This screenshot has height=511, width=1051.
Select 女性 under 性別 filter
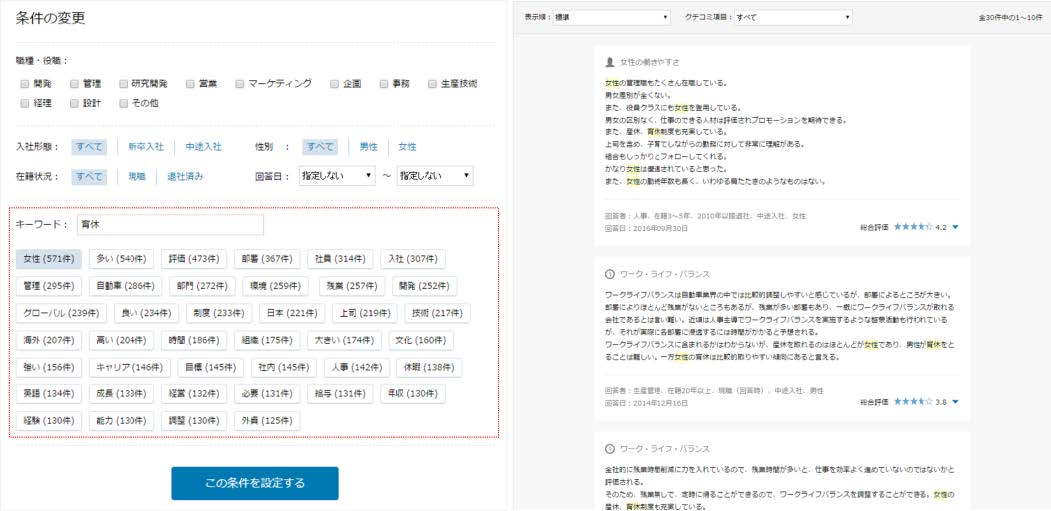pos(407,146)
